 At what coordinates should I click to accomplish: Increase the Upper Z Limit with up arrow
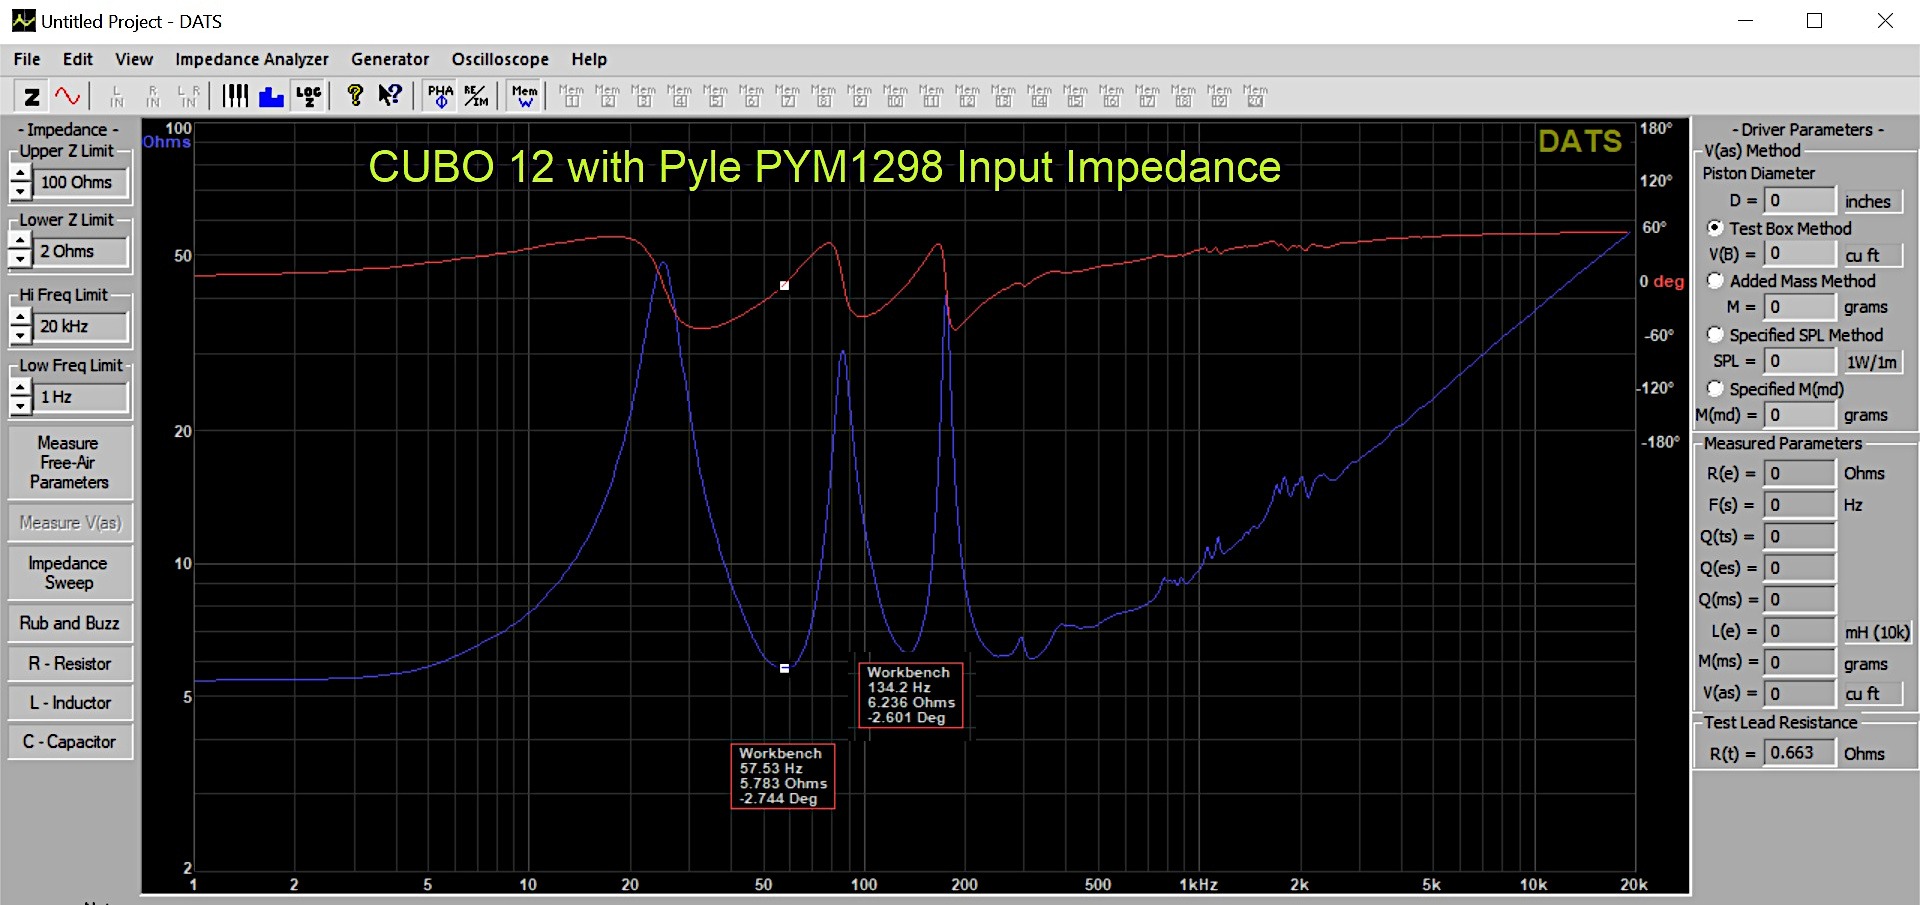[20, 174]
